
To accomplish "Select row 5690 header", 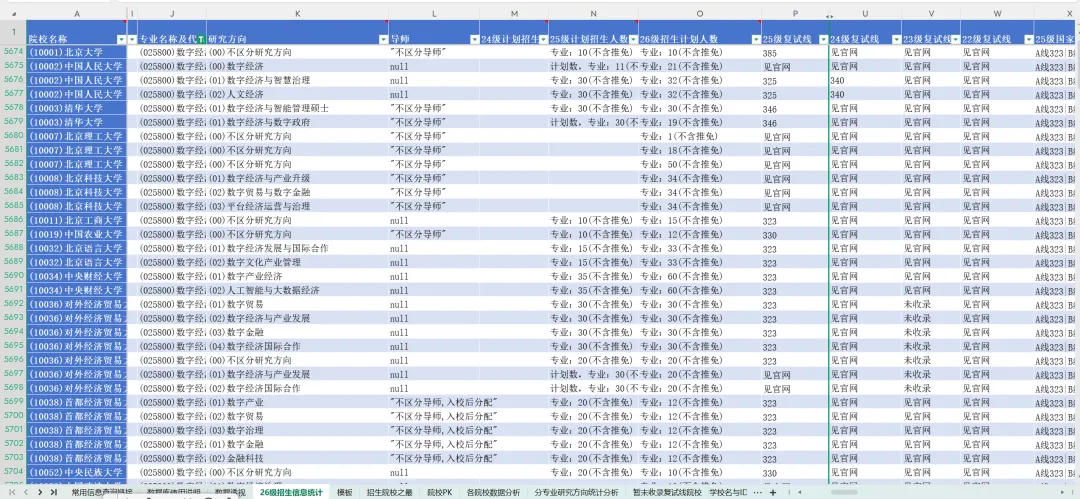I will 13,276.
